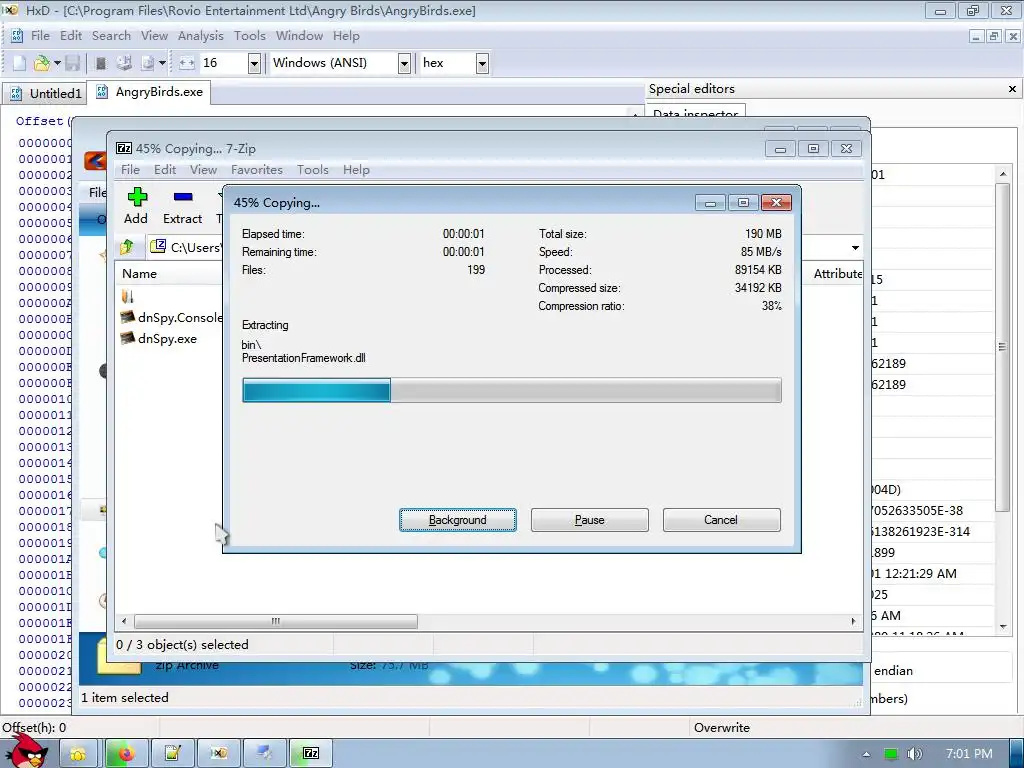Click the Pause button in copy dialog
The width and height of the screenshot is (1024, 768).
pos(590,520)
